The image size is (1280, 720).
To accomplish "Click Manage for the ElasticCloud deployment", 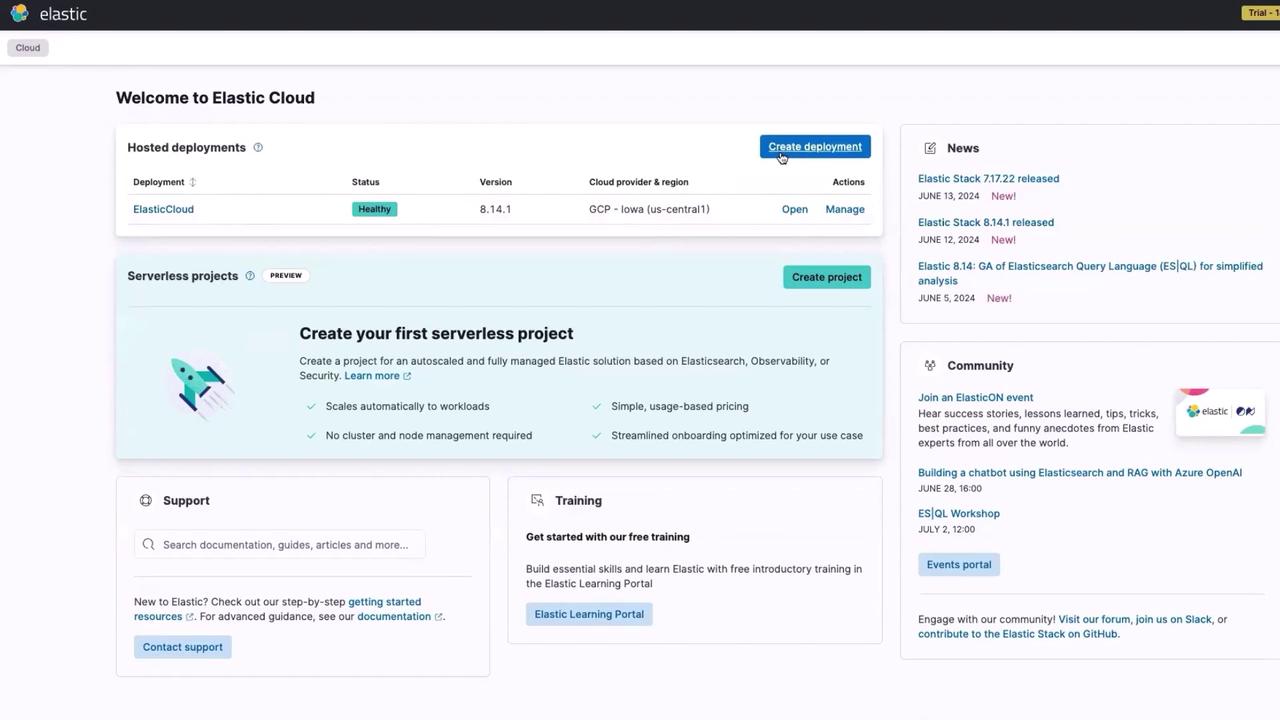I will pyautogui.click(x=845, y=209).
